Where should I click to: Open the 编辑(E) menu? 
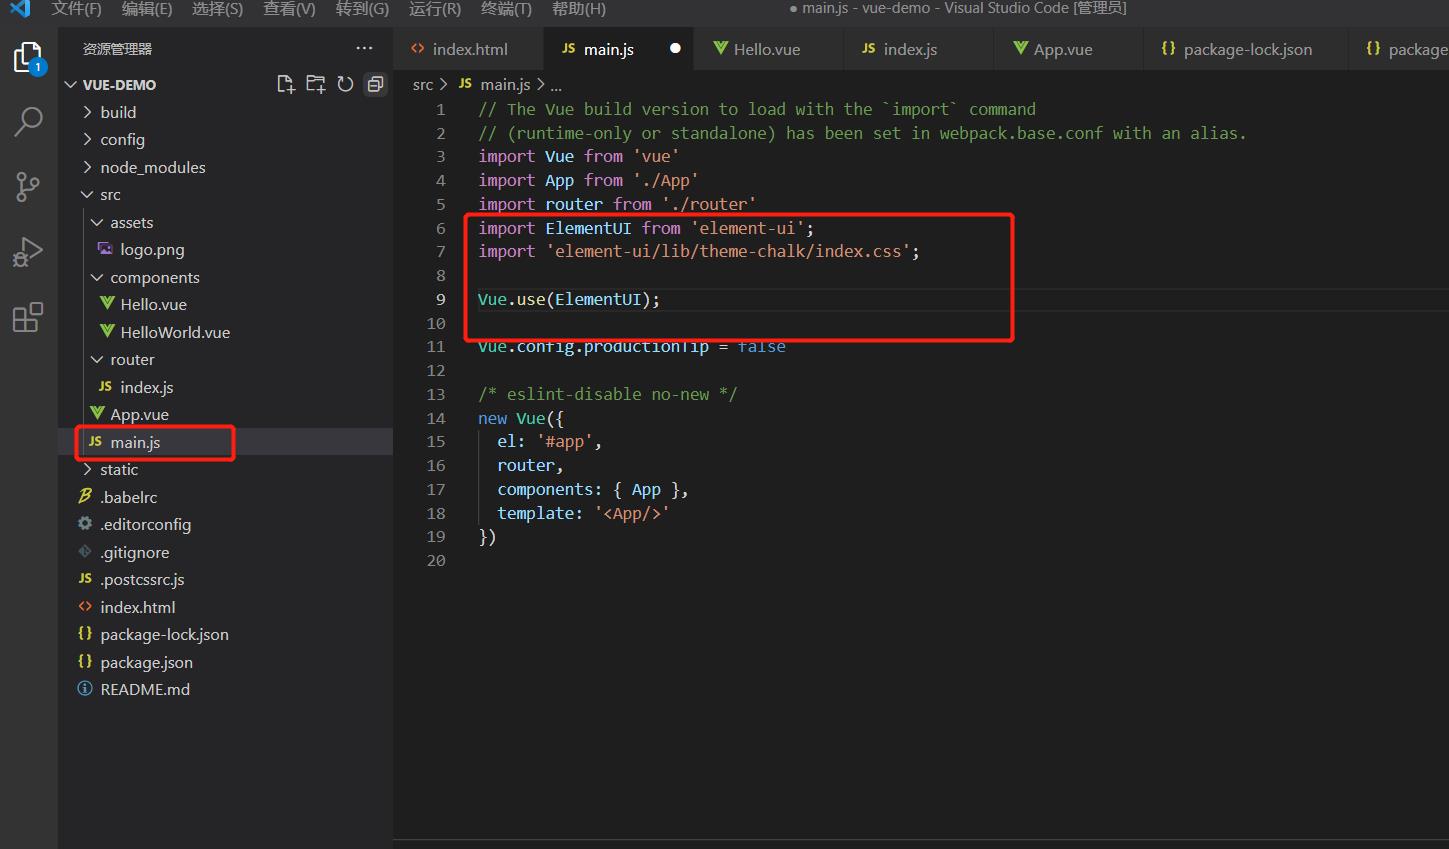click(147, 9)
